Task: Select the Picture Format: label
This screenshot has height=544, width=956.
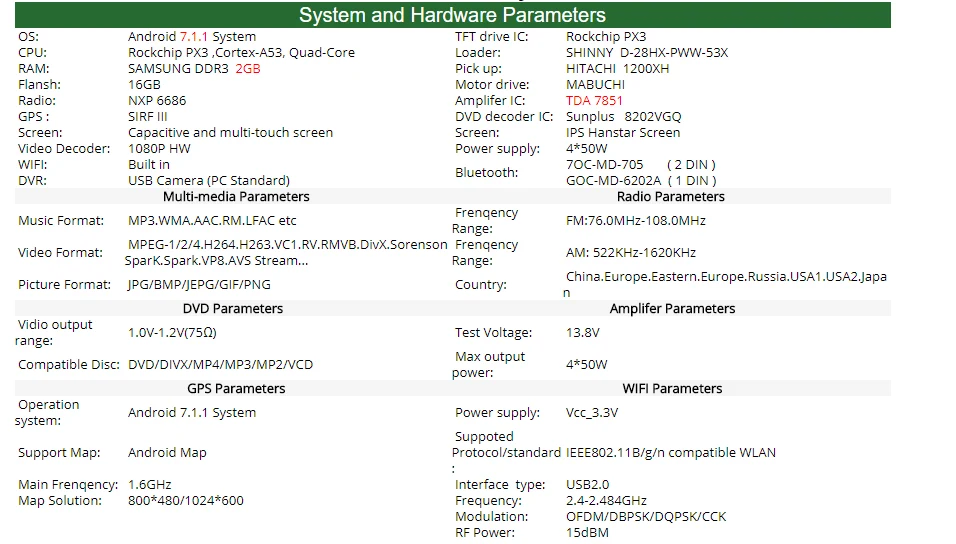Action: click(x=65, y=285)
